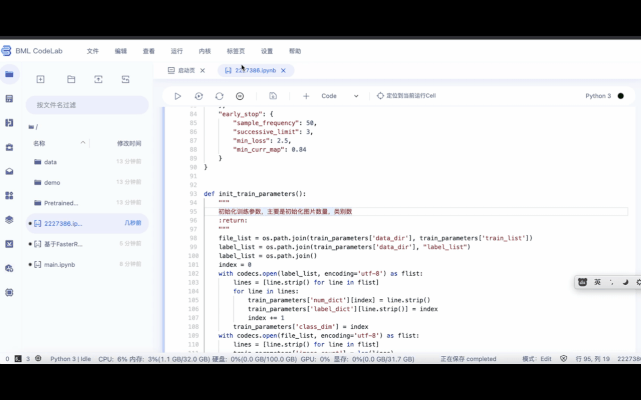The width and height of the screenshot is (641, 400).
Task: Click the circular play icon to run all cells
Action: (x=199, y=96)
